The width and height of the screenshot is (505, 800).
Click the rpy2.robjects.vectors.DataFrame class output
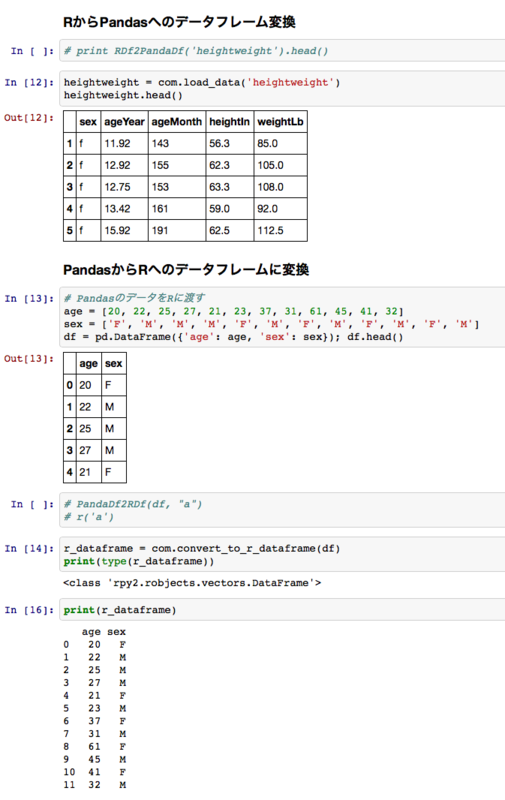point(192,583)
